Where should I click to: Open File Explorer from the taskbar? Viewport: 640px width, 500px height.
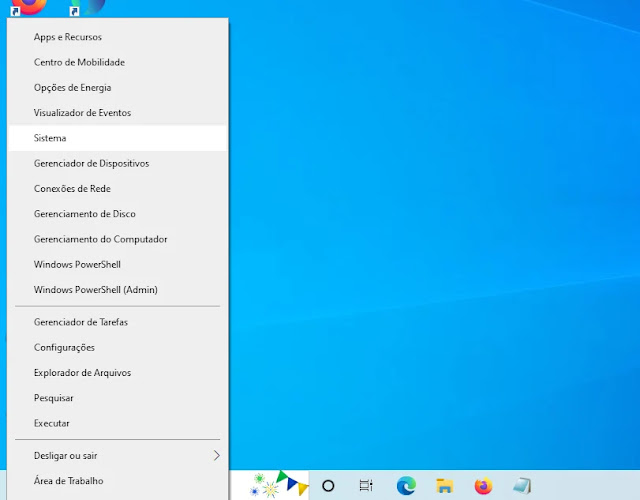(445, 486)
